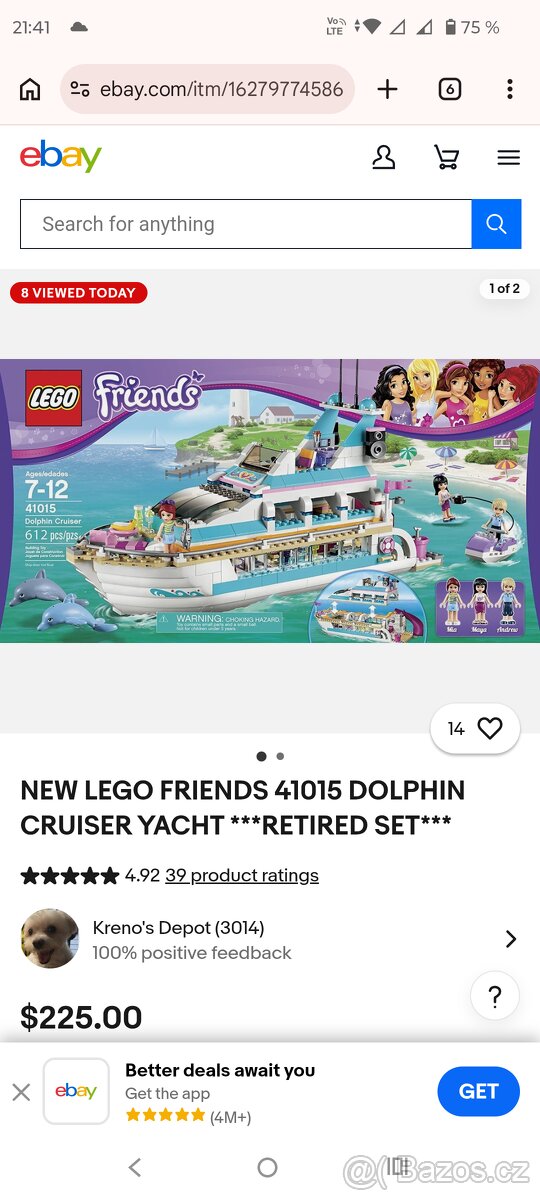Open the eBay account profile icon
Viewport: 540px width, 1200px height.
click(x=384, y=157)
